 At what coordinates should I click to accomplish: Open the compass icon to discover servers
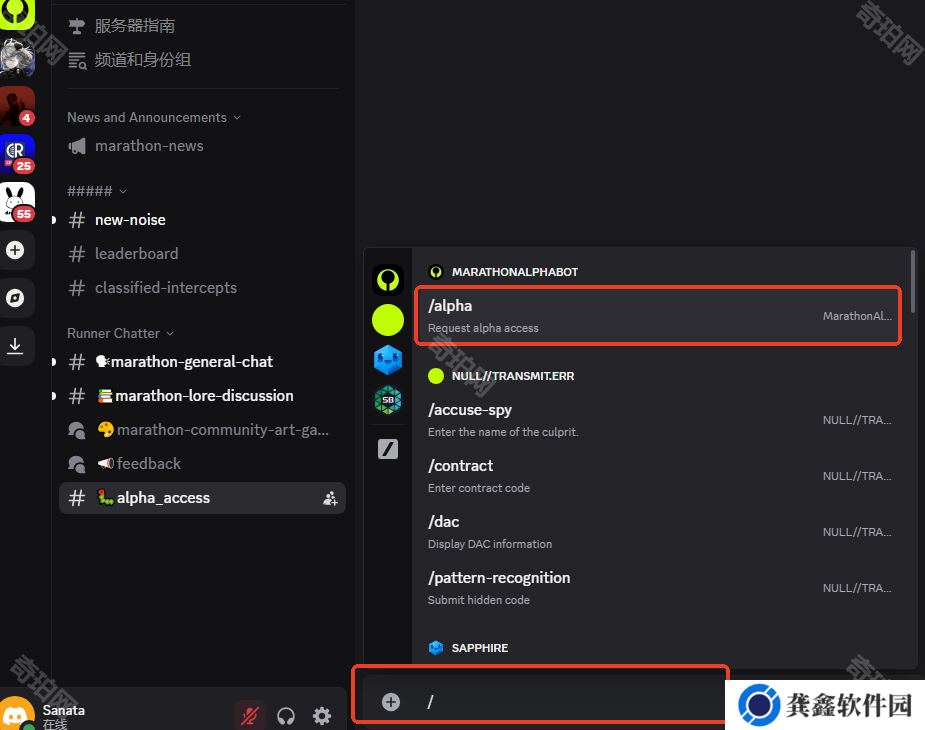[15, 298]
